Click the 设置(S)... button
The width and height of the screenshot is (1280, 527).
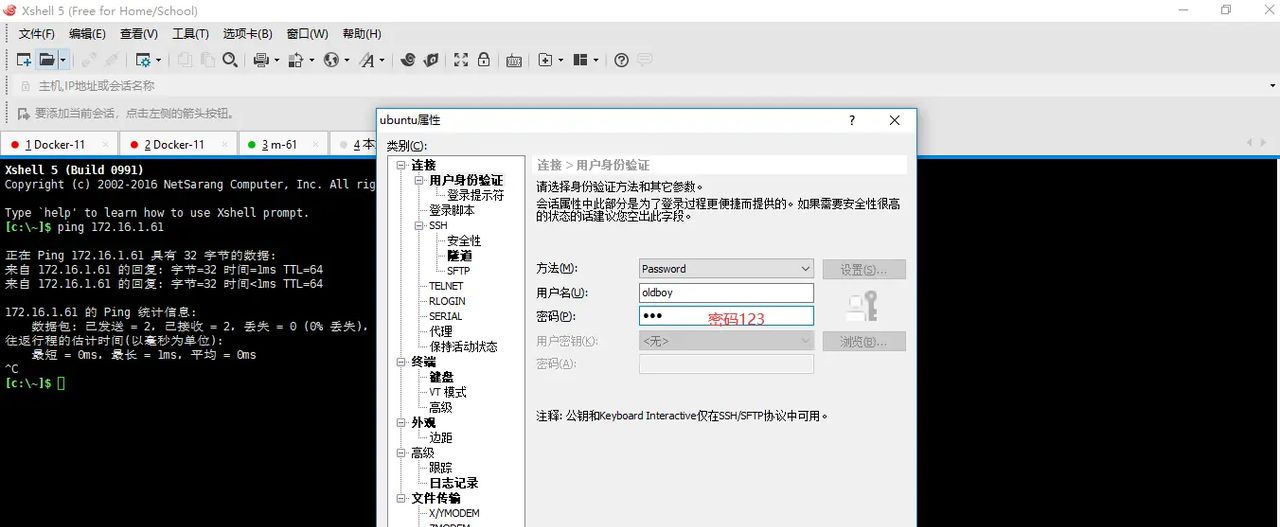pos(864,269)
